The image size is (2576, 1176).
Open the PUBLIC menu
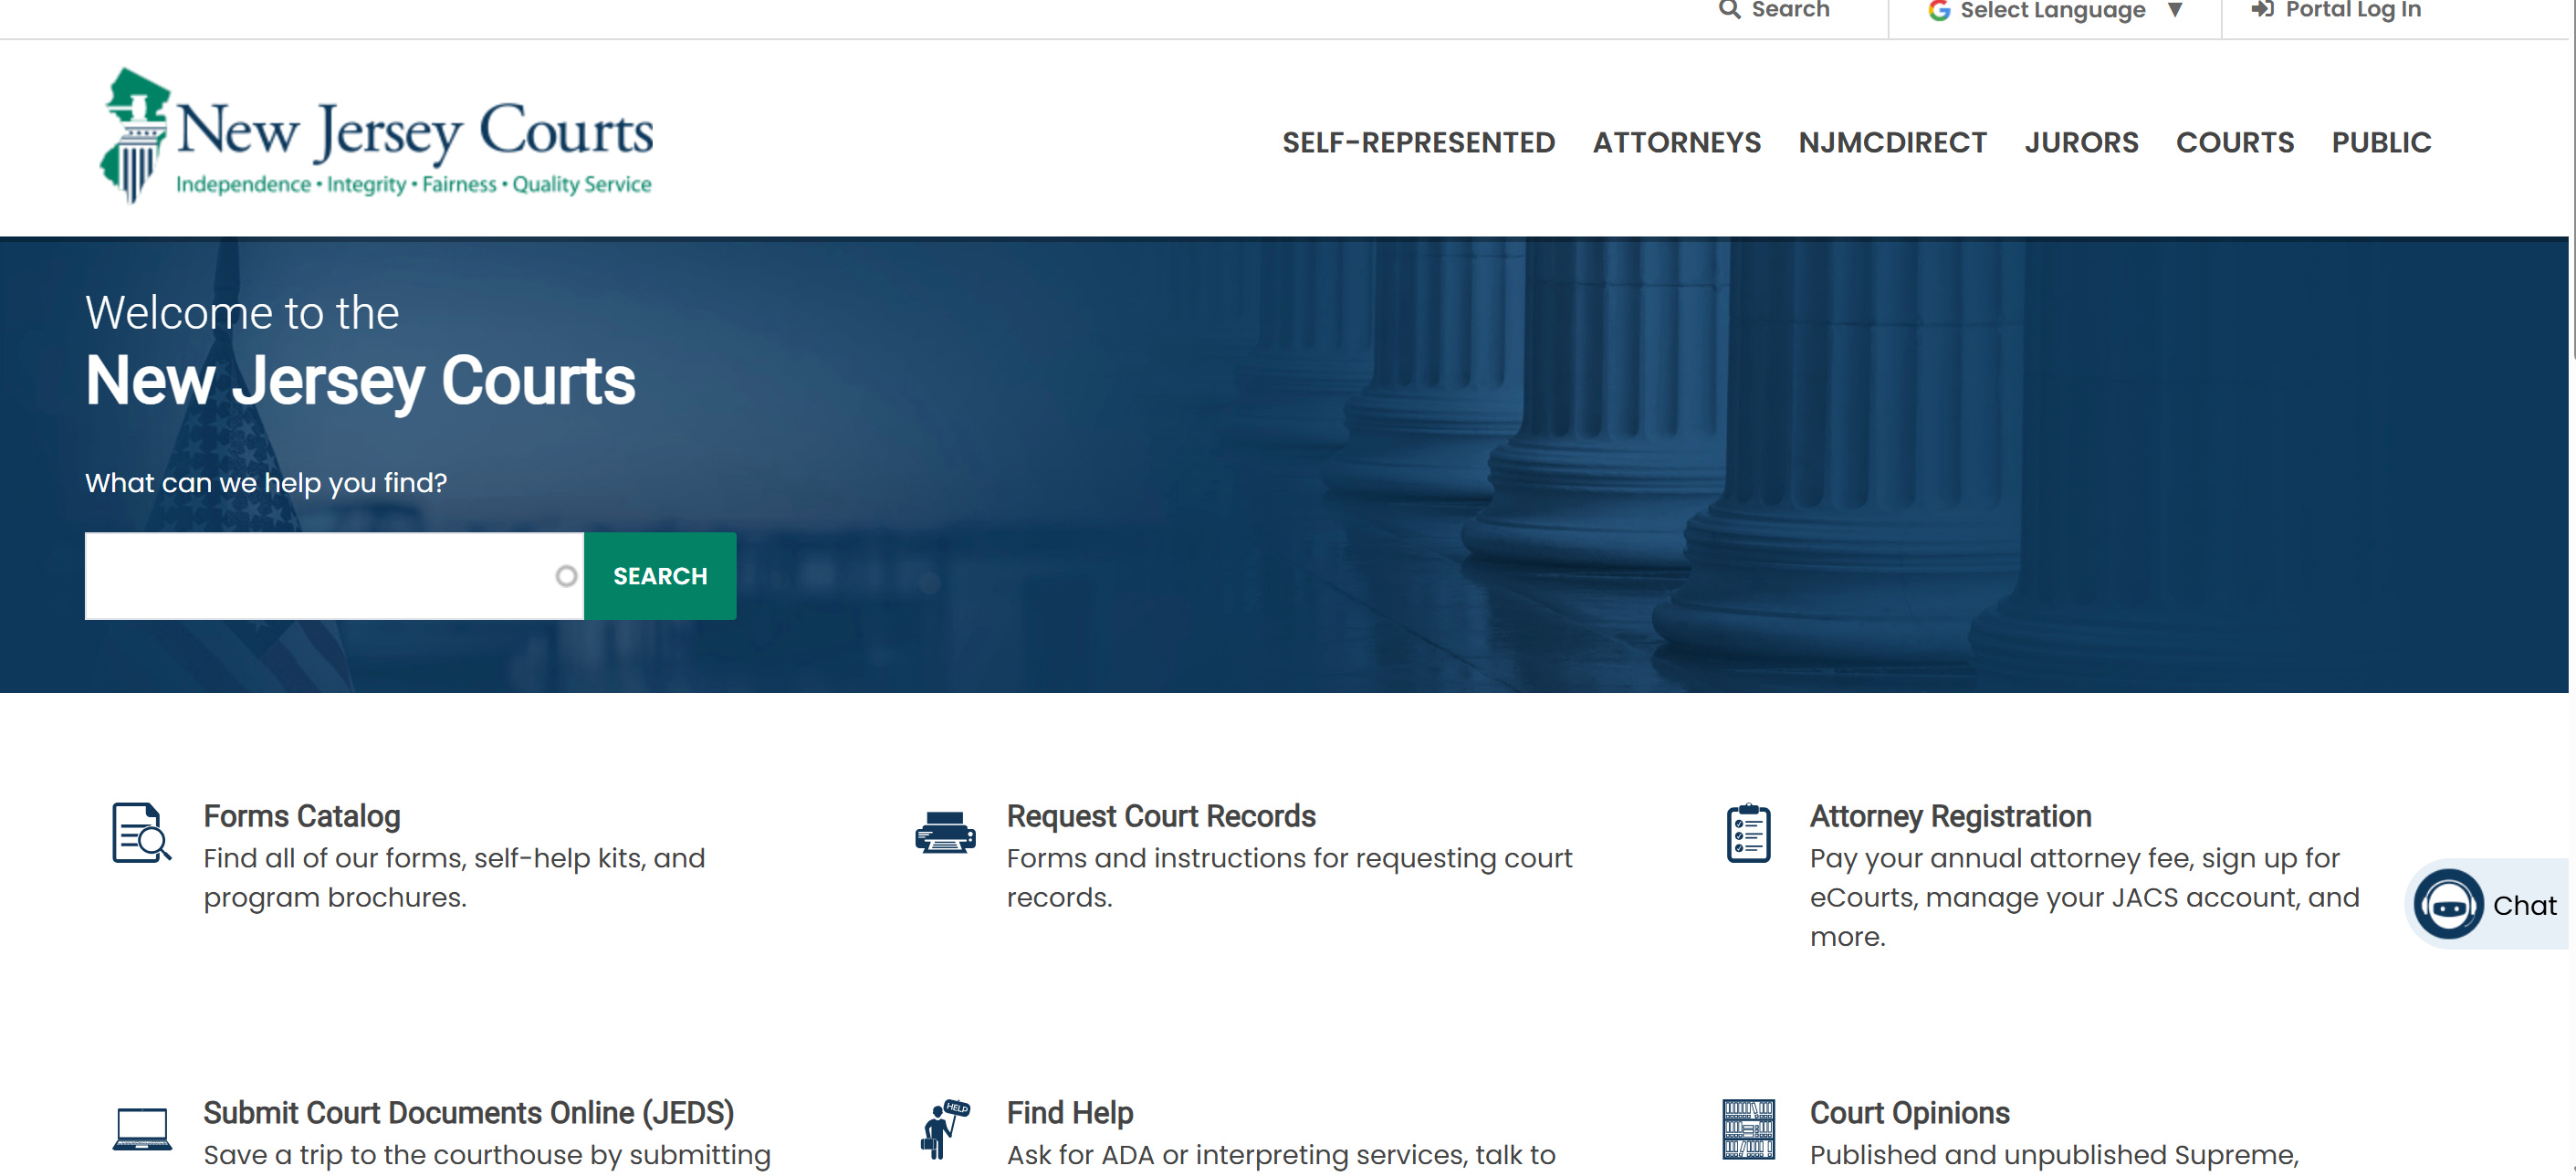point(2381,143)
